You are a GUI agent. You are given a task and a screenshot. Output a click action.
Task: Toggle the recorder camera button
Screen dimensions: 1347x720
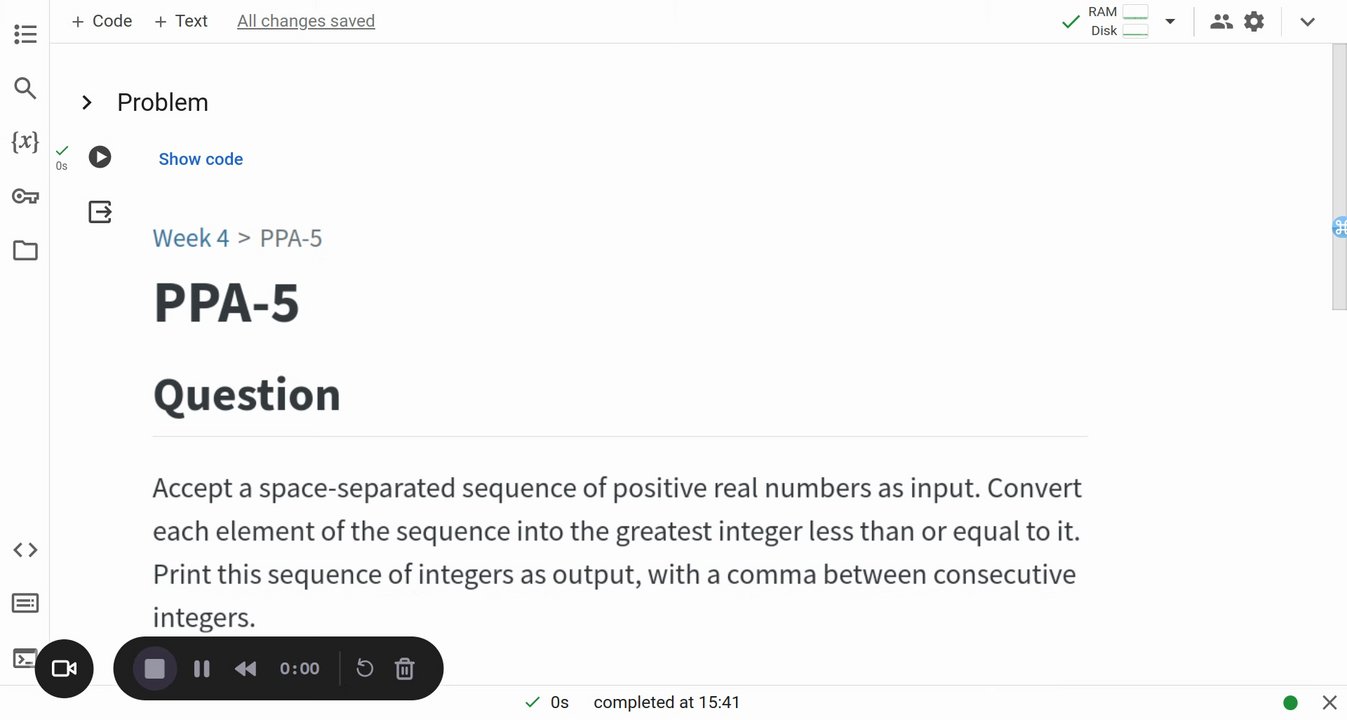(x=64, y=669)
